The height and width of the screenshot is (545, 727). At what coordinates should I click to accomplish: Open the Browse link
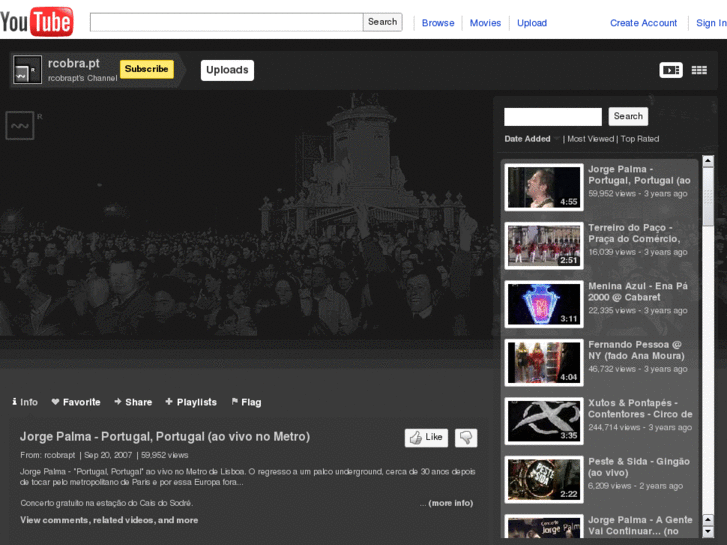(x=438, y=23)
